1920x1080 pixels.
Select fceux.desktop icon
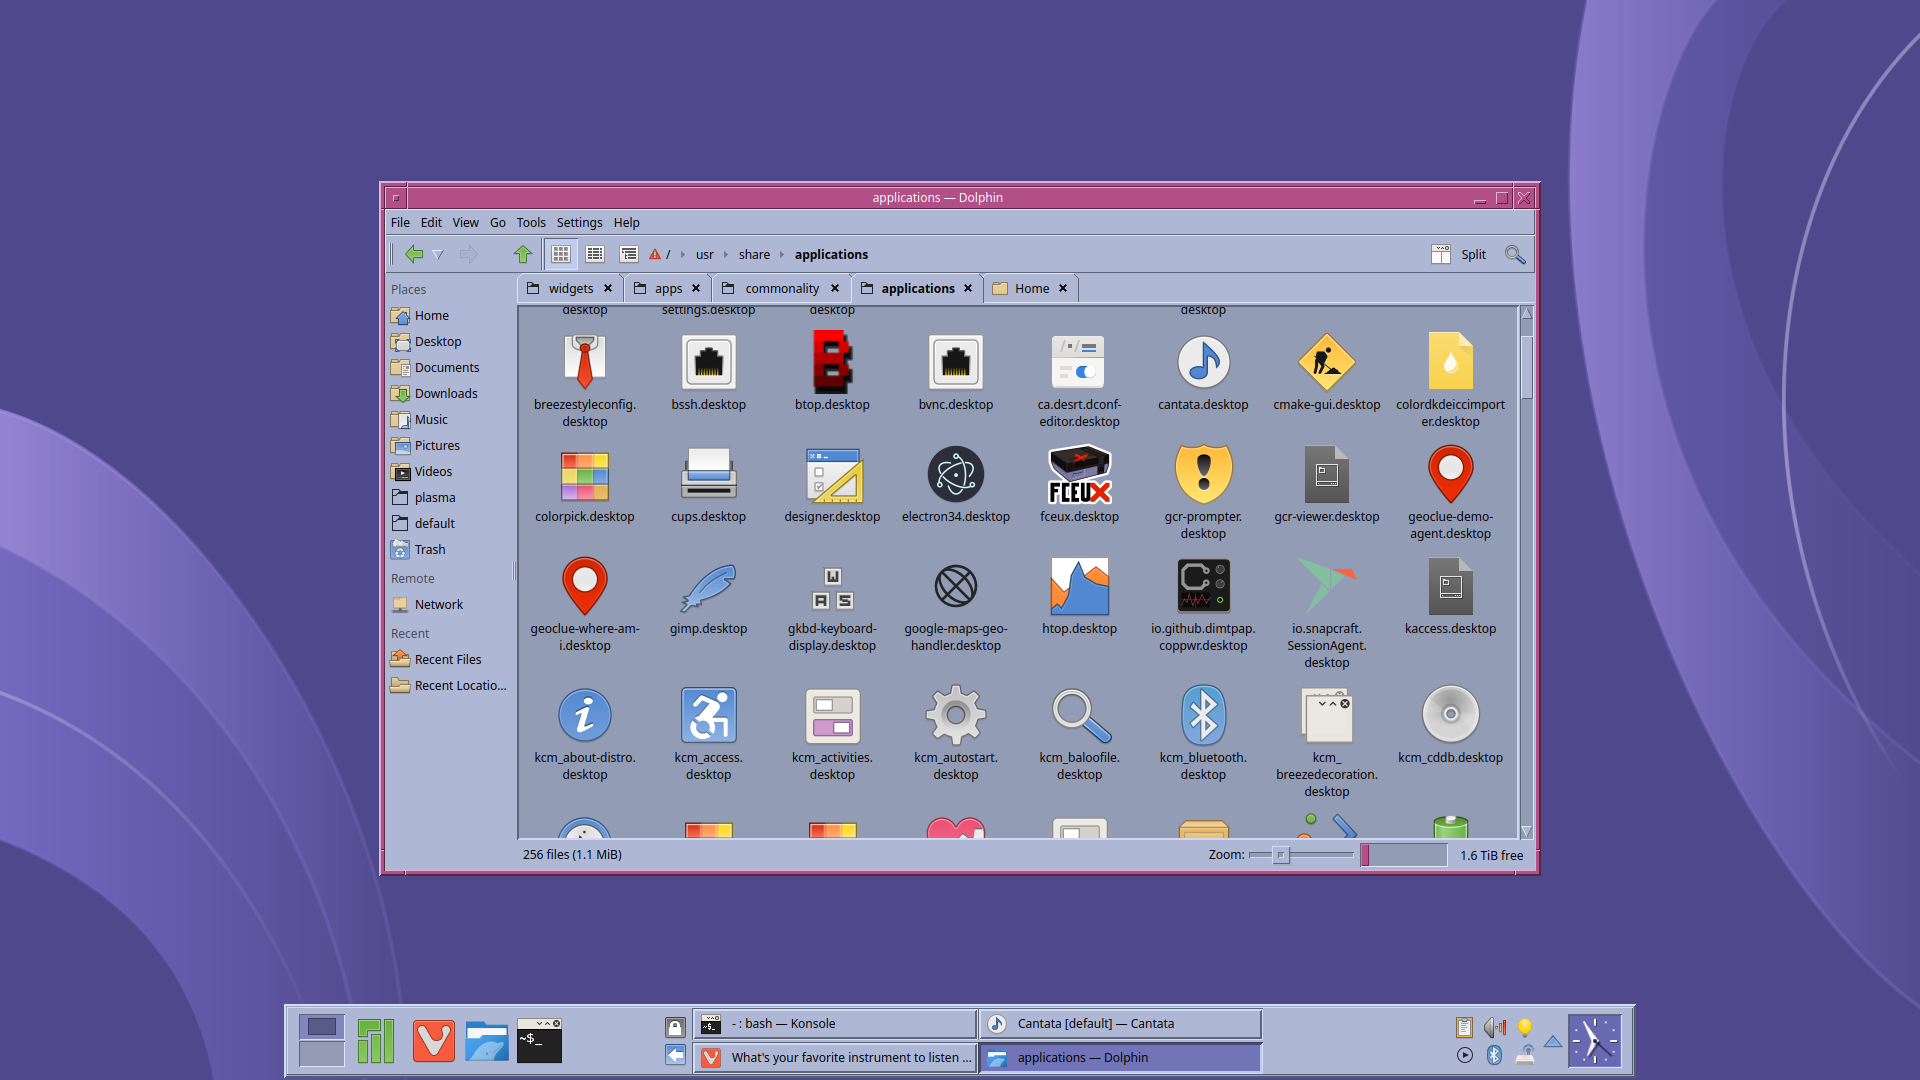pyautogui.click(x=1079, y=474)
